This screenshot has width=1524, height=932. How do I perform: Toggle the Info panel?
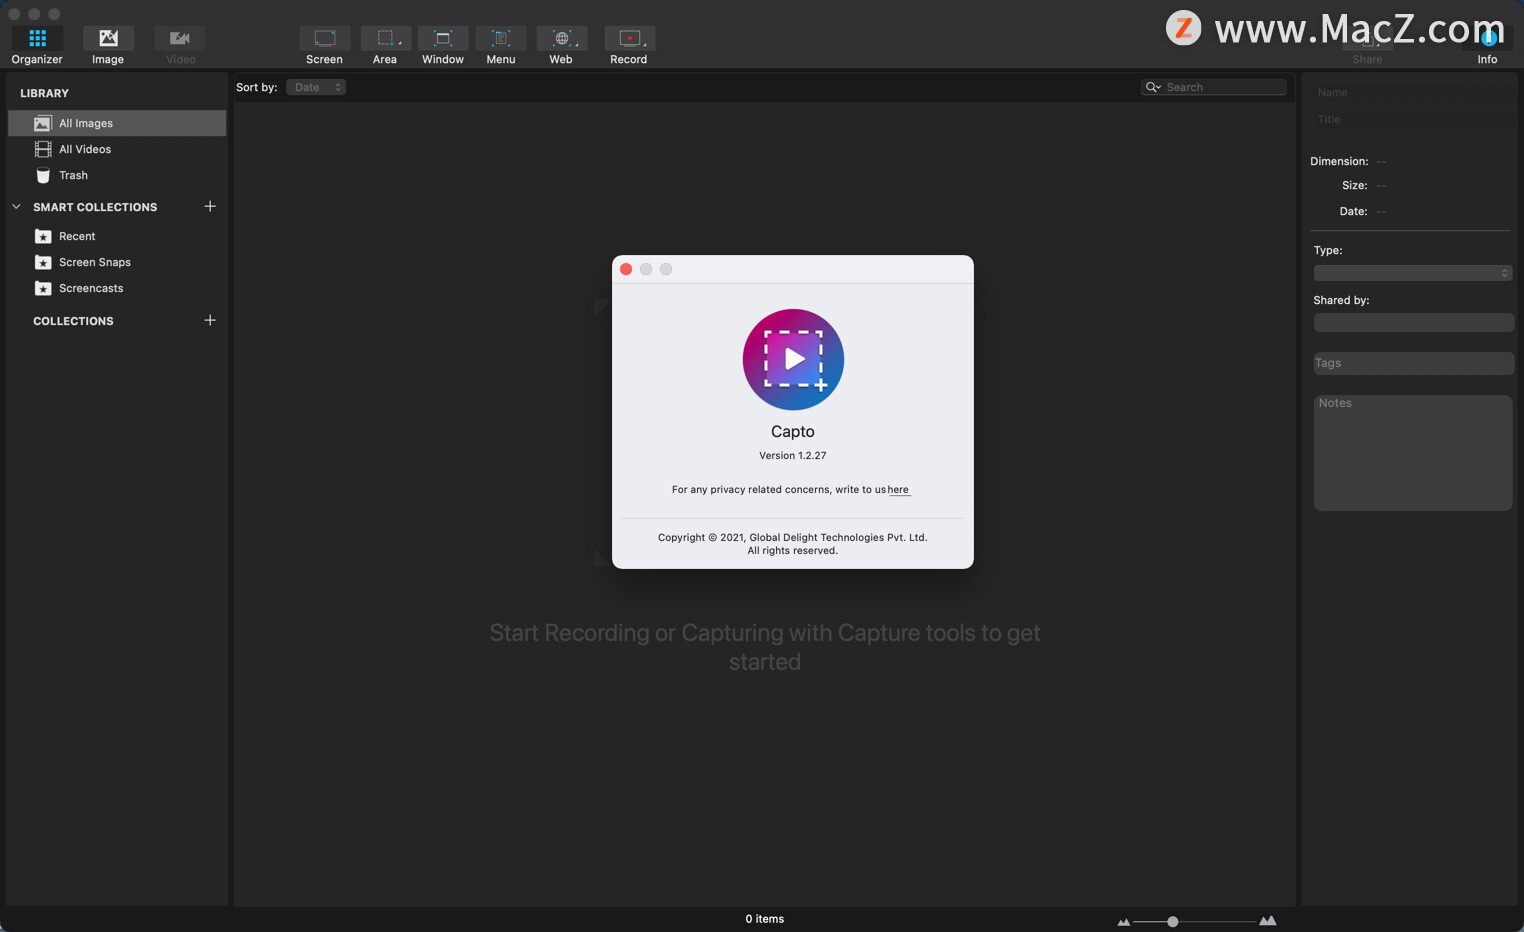pos(1487,46)
